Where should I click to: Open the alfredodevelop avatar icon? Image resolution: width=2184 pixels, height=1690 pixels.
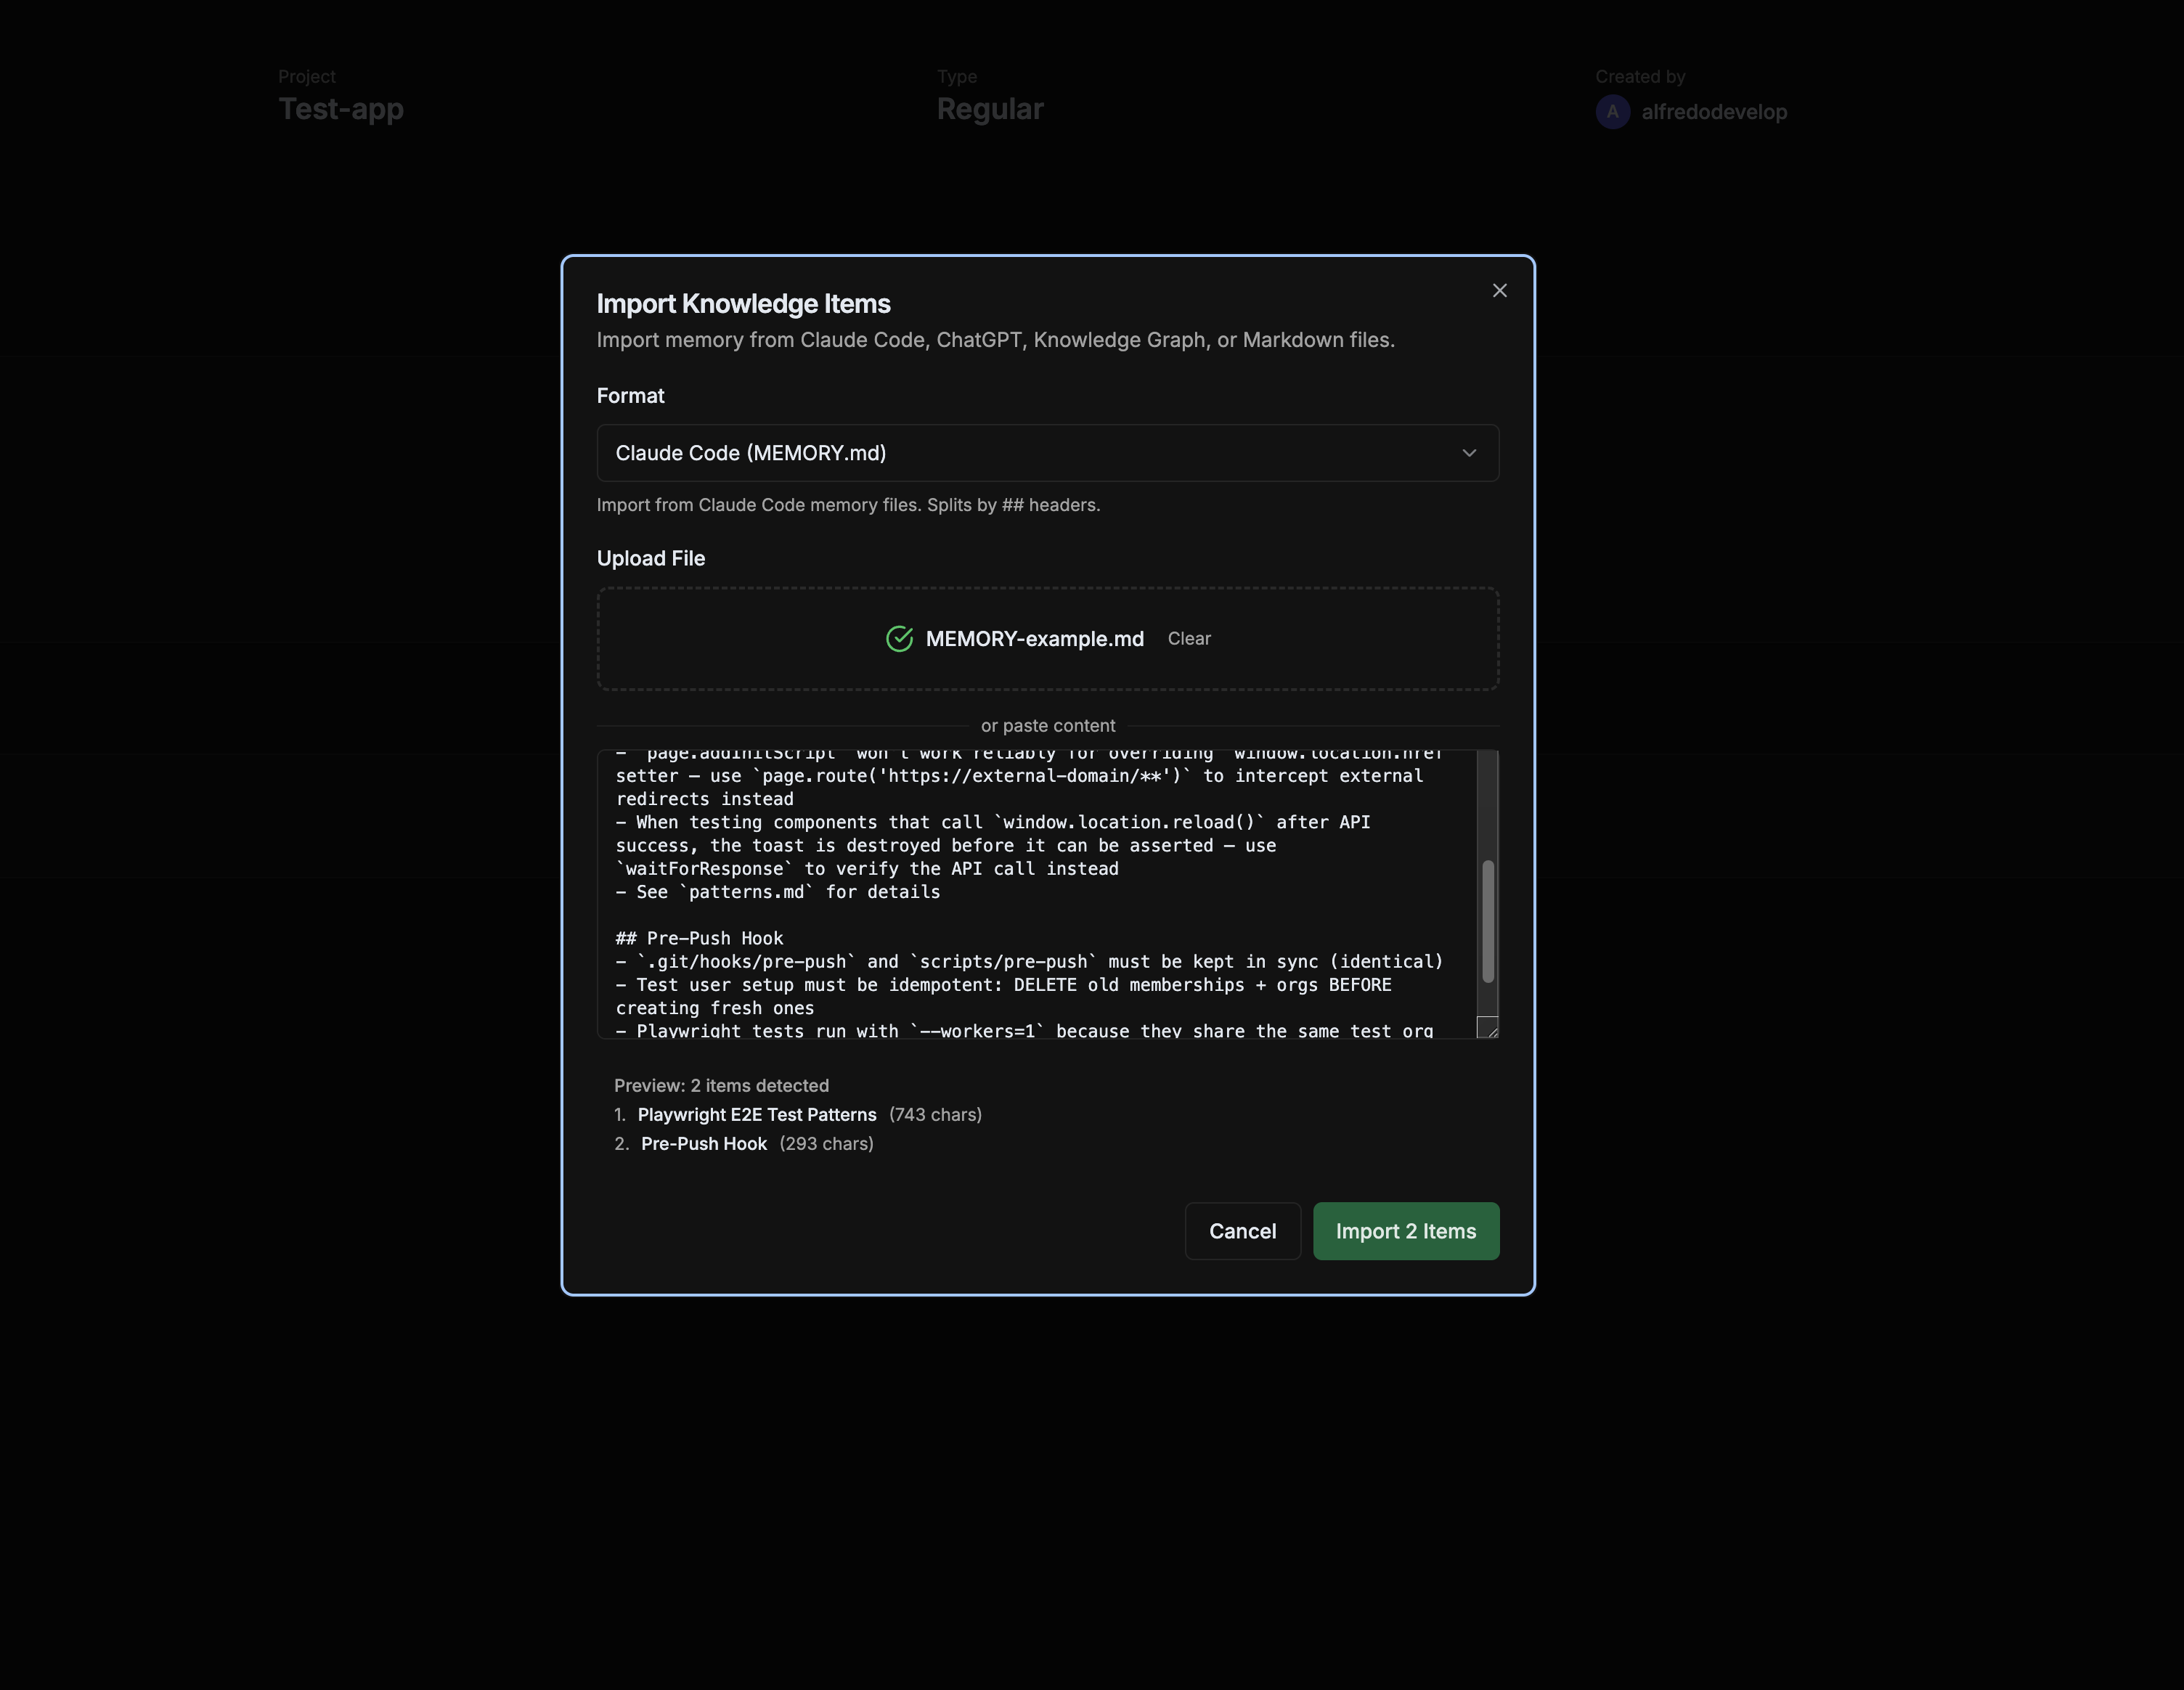[x=1613, y=112]
